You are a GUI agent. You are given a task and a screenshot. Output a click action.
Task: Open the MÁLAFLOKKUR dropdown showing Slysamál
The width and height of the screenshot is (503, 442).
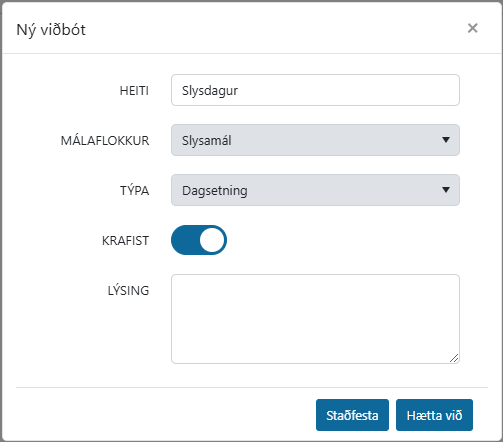click(315, 140)
